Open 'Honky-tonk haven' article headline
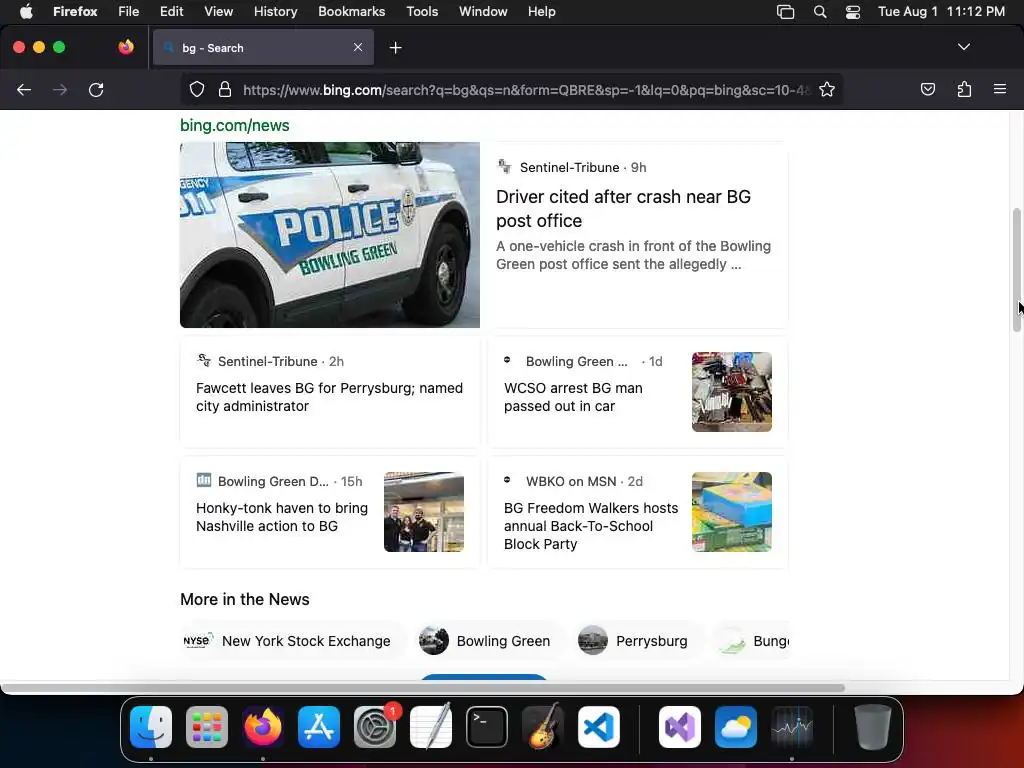This screenshot has height=768, width=1024. click(281, 517)
